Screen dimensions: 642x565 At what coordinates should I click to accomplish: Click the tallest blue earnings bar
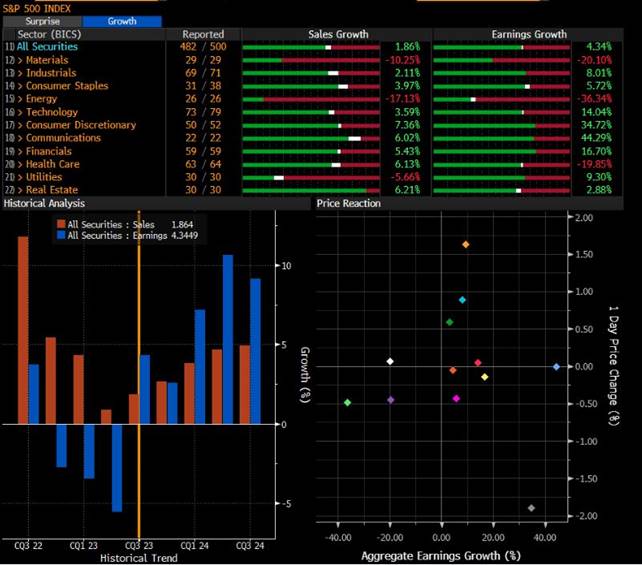228,339
